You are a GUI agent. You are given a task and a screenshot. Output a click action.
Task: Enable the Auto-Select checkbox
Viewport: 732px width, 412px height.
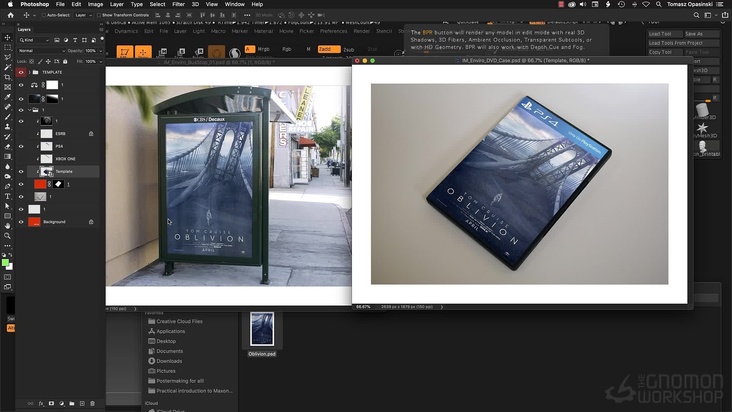click(44, 15)
